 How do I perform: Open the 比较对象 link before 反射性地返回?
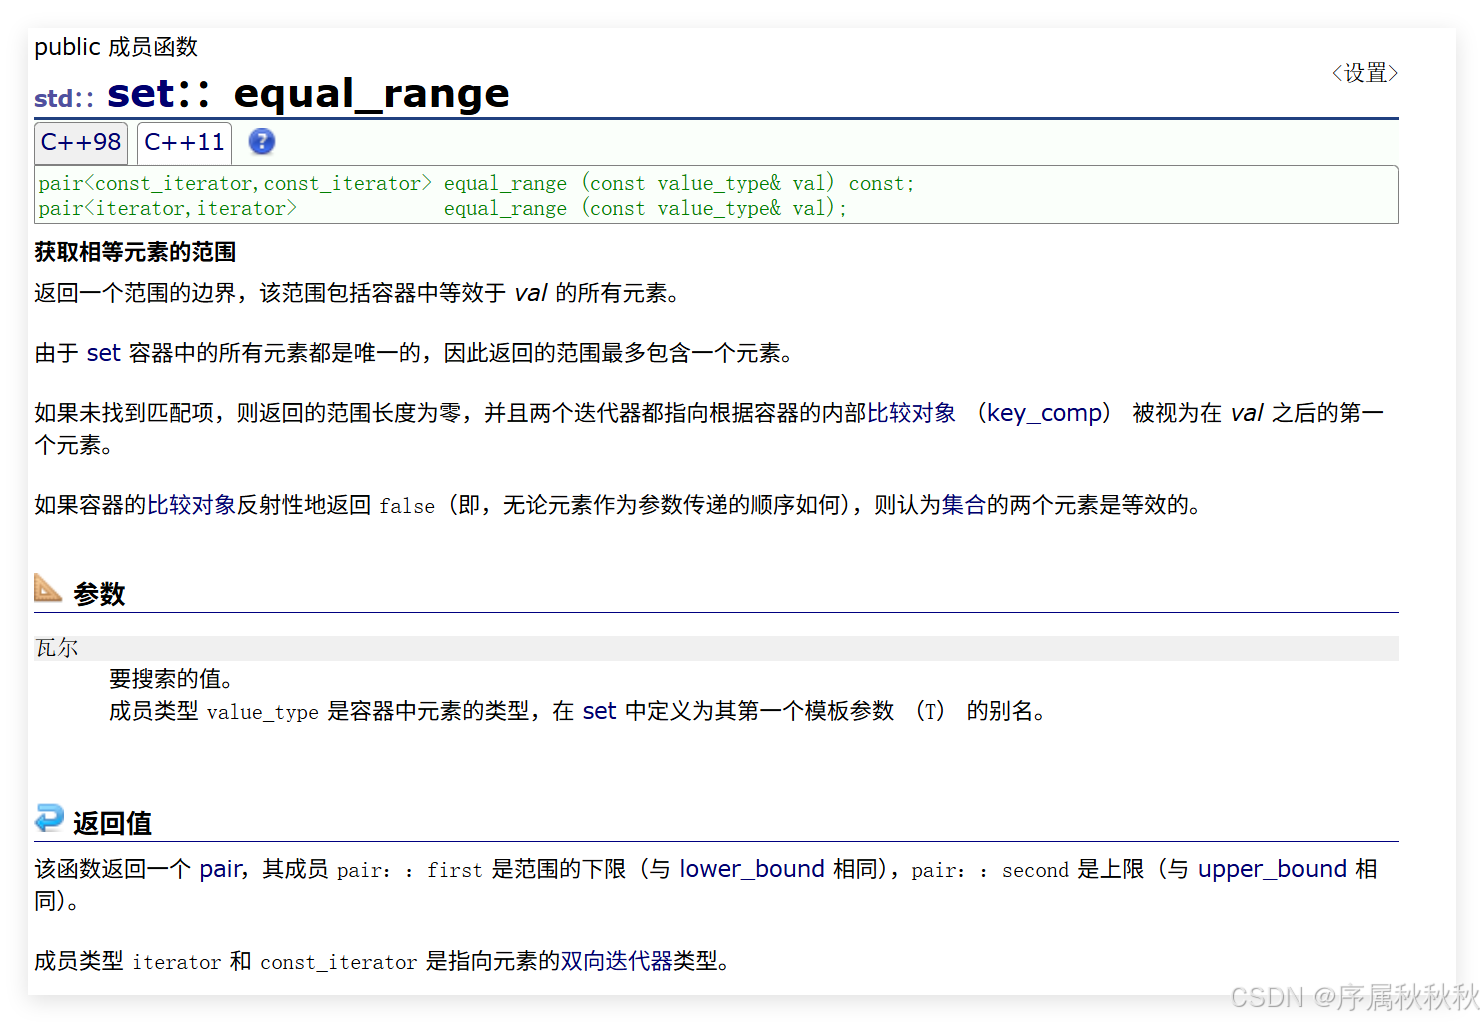tap(191, 505)
